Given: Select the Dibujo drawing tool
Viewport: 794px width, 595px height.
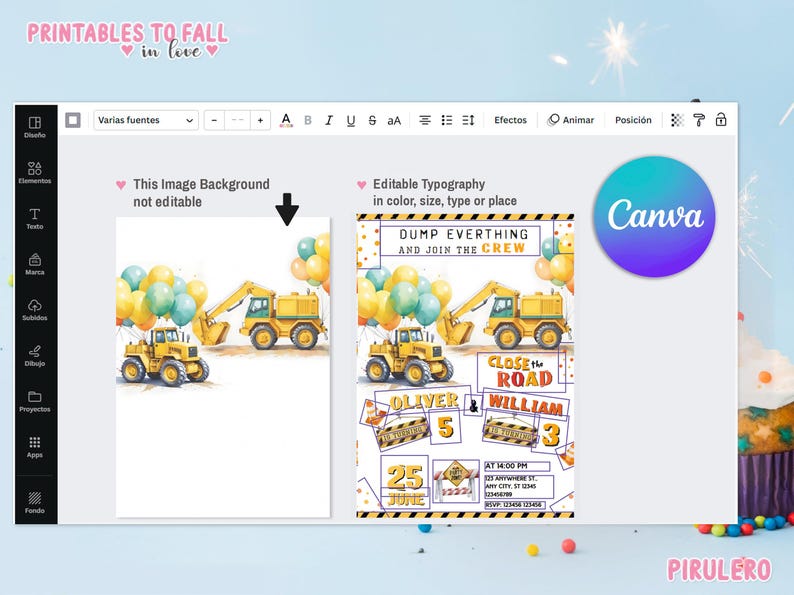Looking at the screenshot, I should click(34, 355).
